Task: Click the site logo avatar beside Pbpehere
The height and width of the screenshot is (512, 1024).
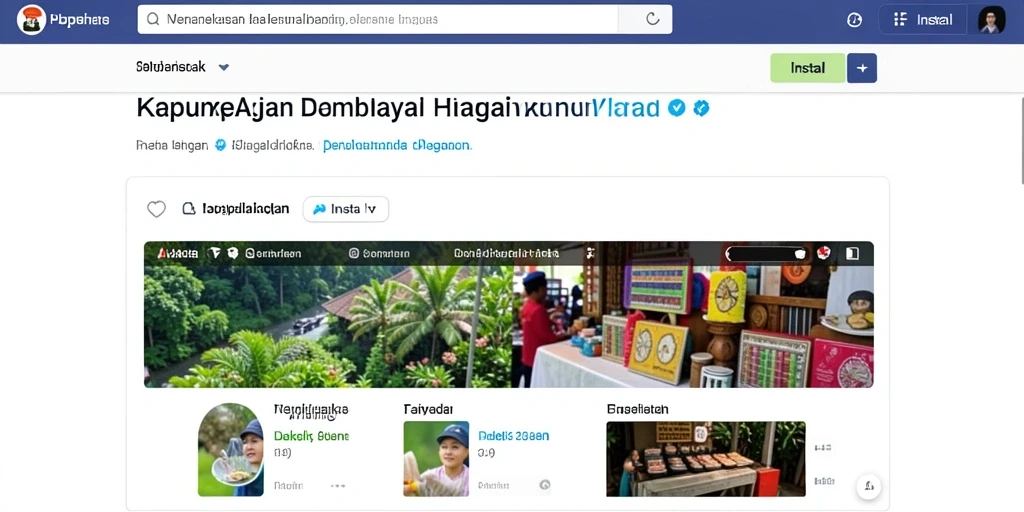Action: coord(31,20)
